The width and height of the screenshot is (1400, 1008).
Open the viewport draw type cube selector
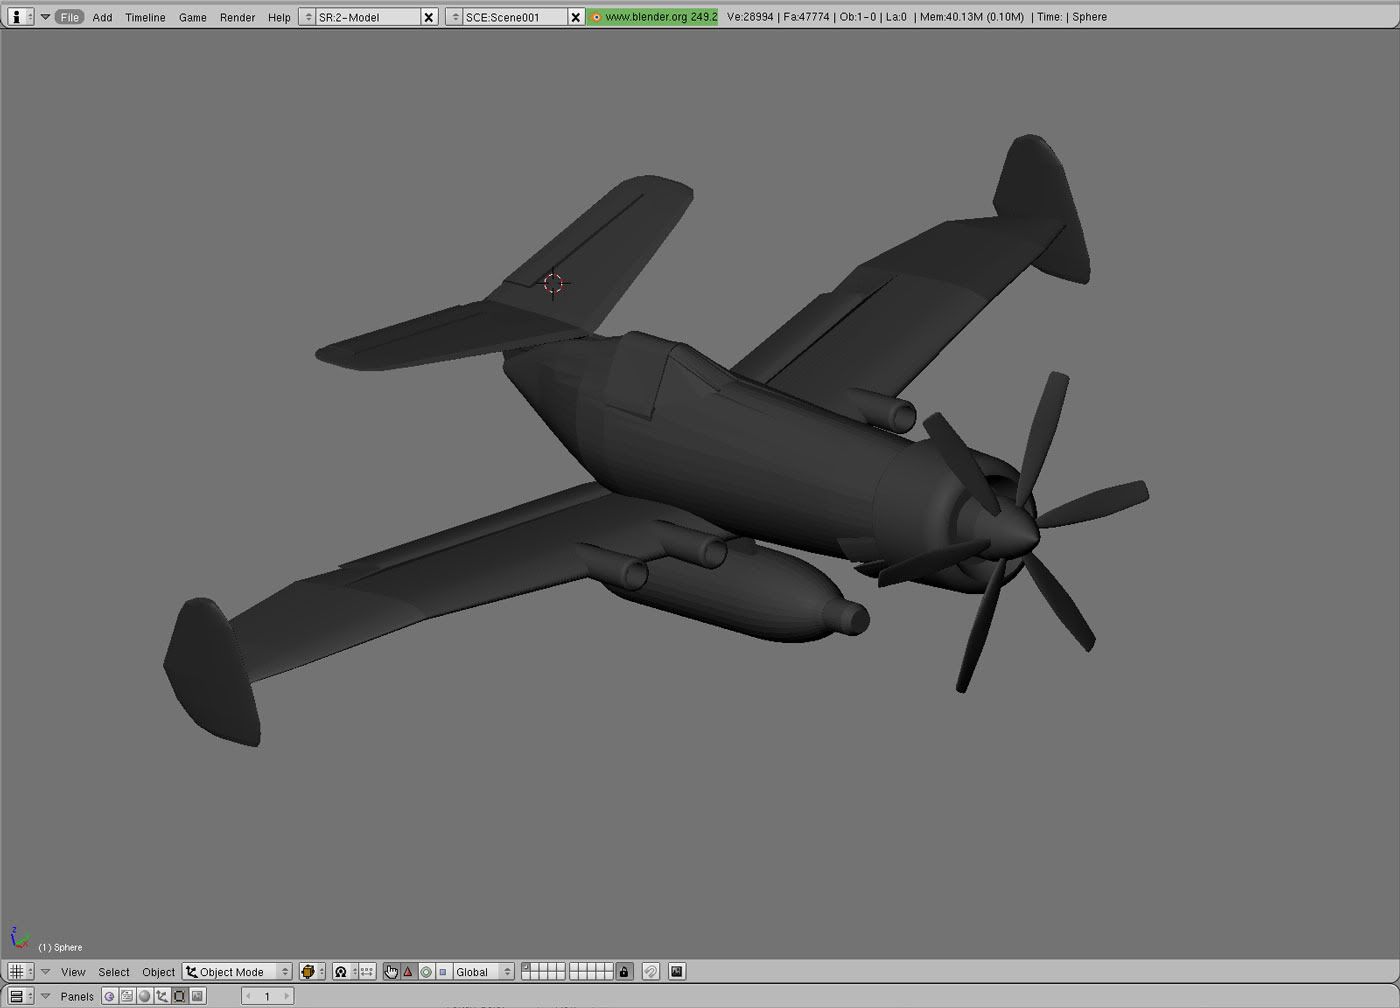[312, 971]
